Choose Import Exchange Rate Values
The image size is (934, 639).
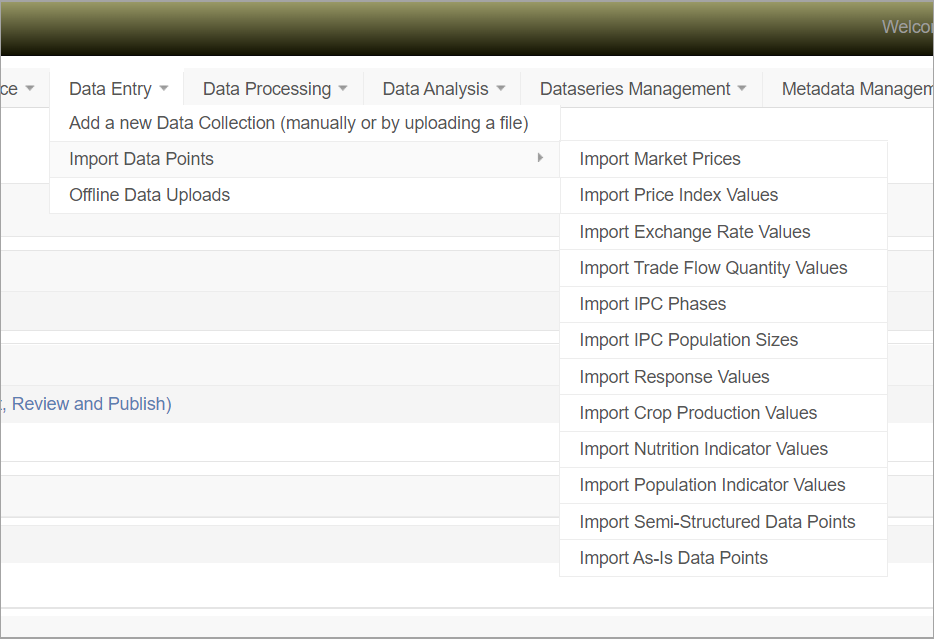(695, 232)
